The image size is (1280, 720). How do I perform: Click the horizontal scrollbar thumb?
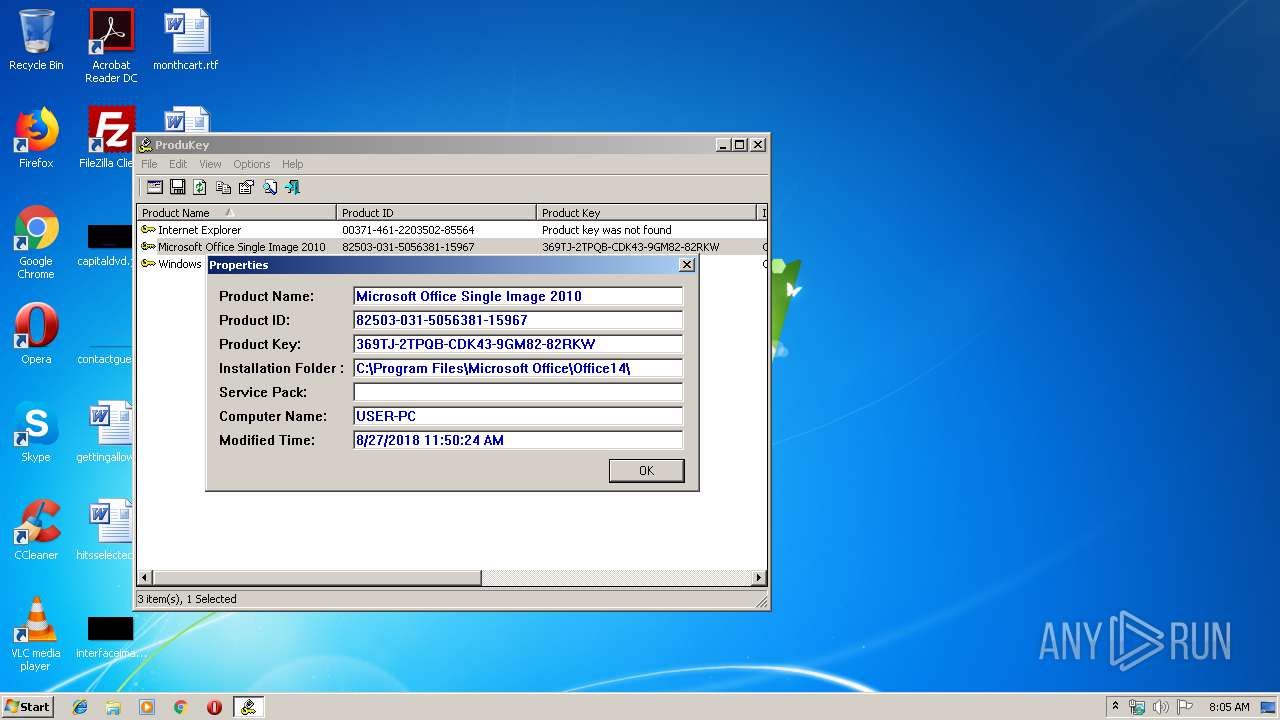317,577
